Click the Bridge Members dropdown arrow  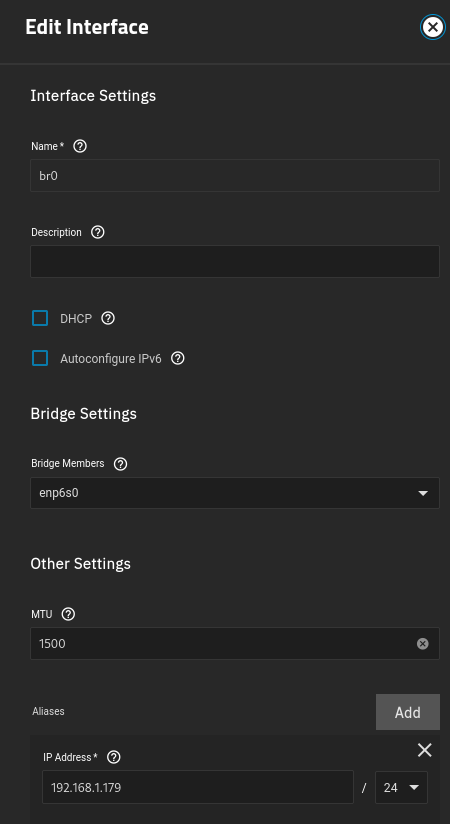coord(423,493)
